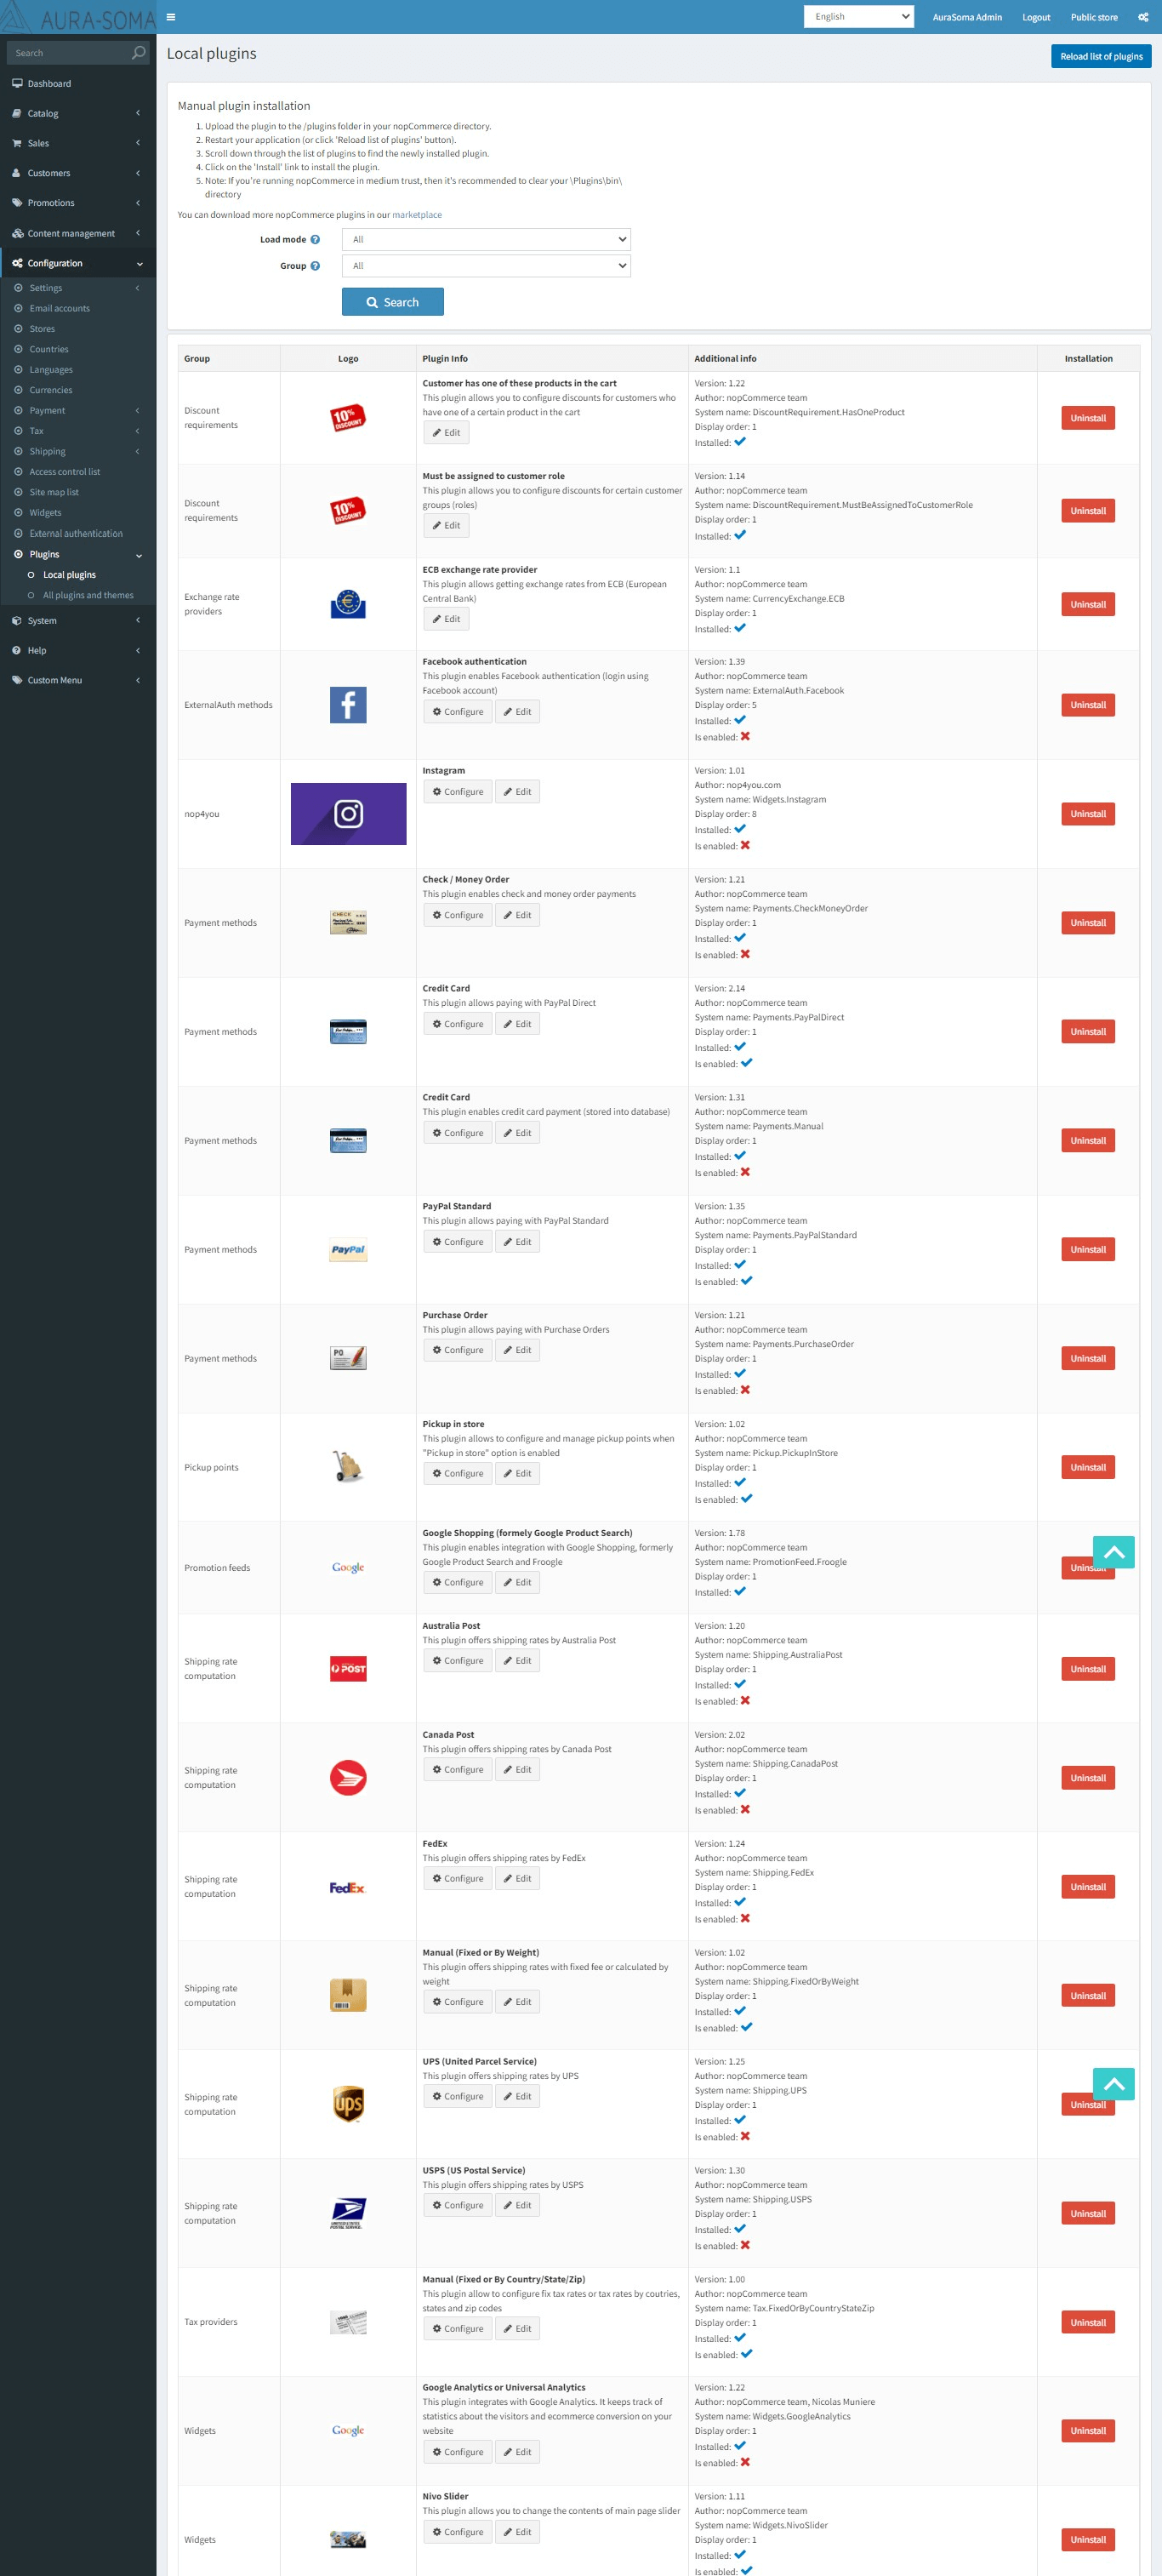Open the English language selector
This screenshot has height=2576, width=1162.
859,17
